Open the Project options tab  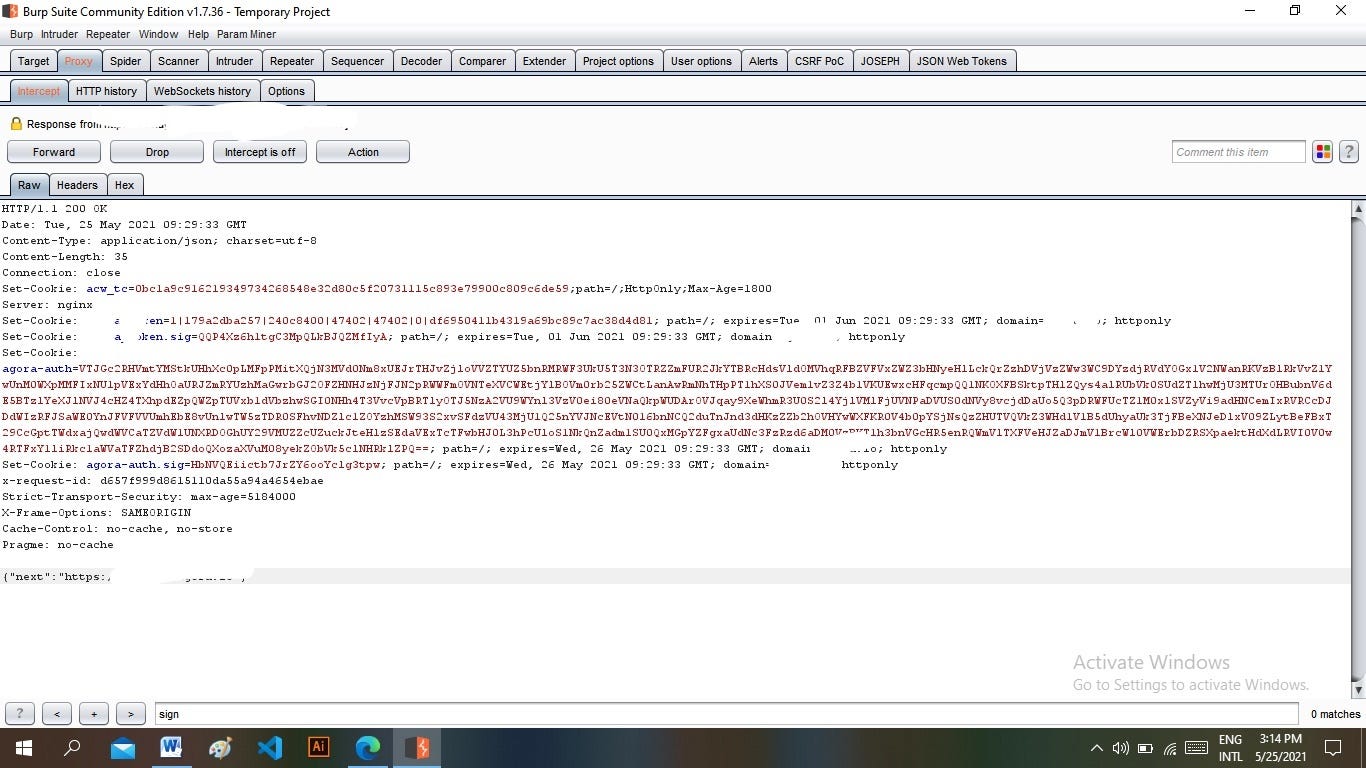(618, 61)
